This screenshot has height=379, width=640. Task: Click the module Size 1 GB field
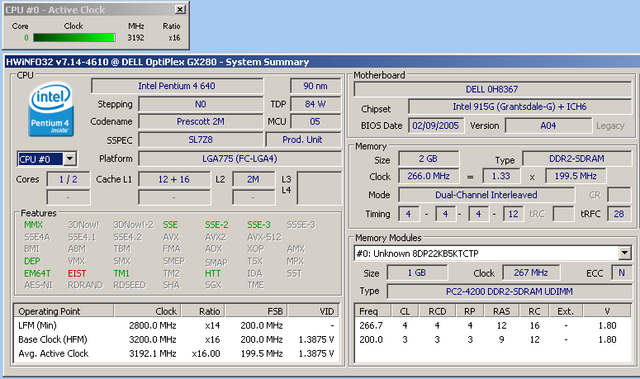(x=417, y=273)
